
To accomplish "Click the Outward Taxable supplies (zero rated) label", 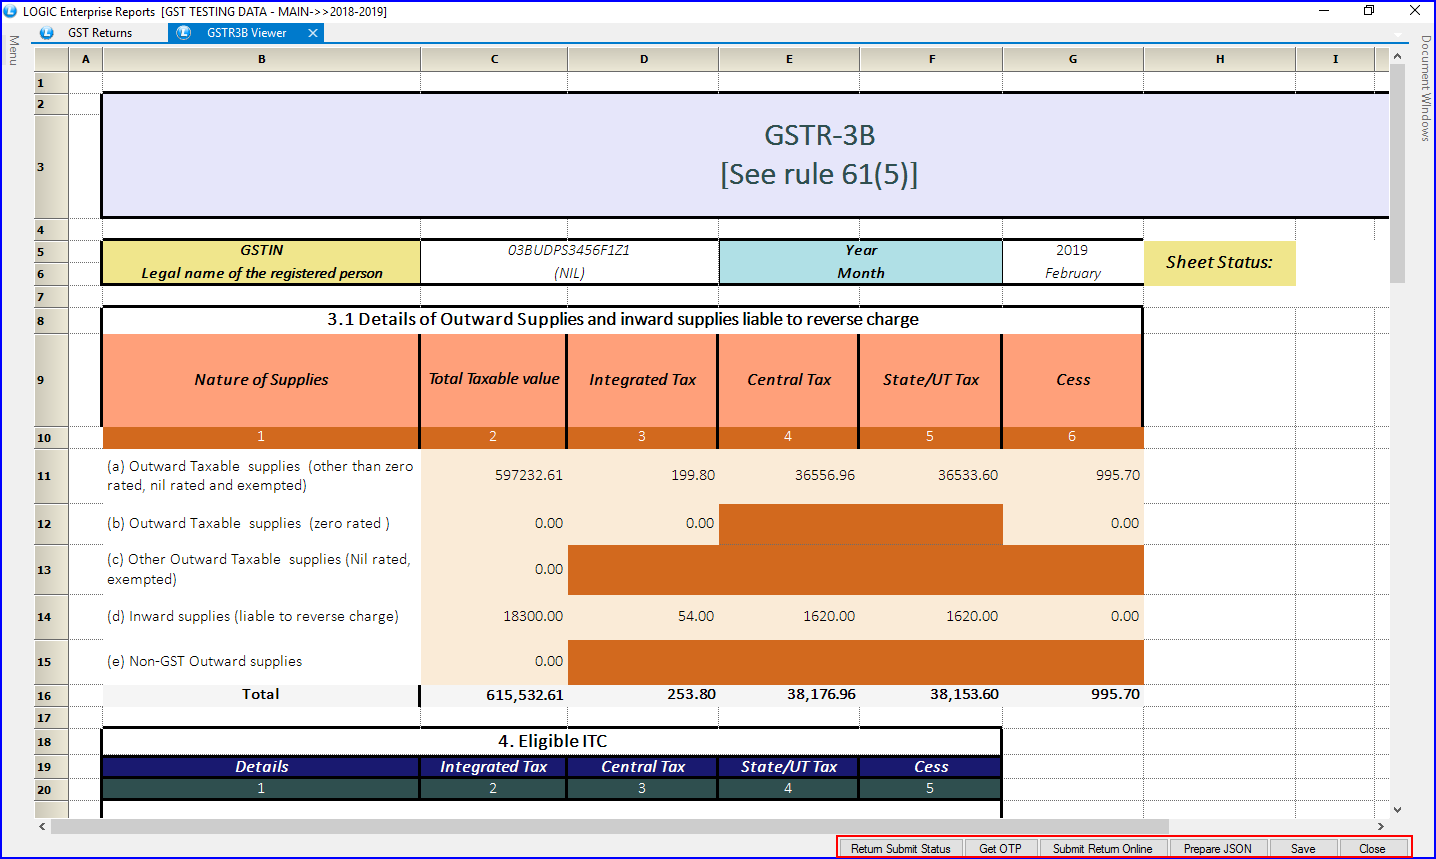I will [x=248, y=523].
